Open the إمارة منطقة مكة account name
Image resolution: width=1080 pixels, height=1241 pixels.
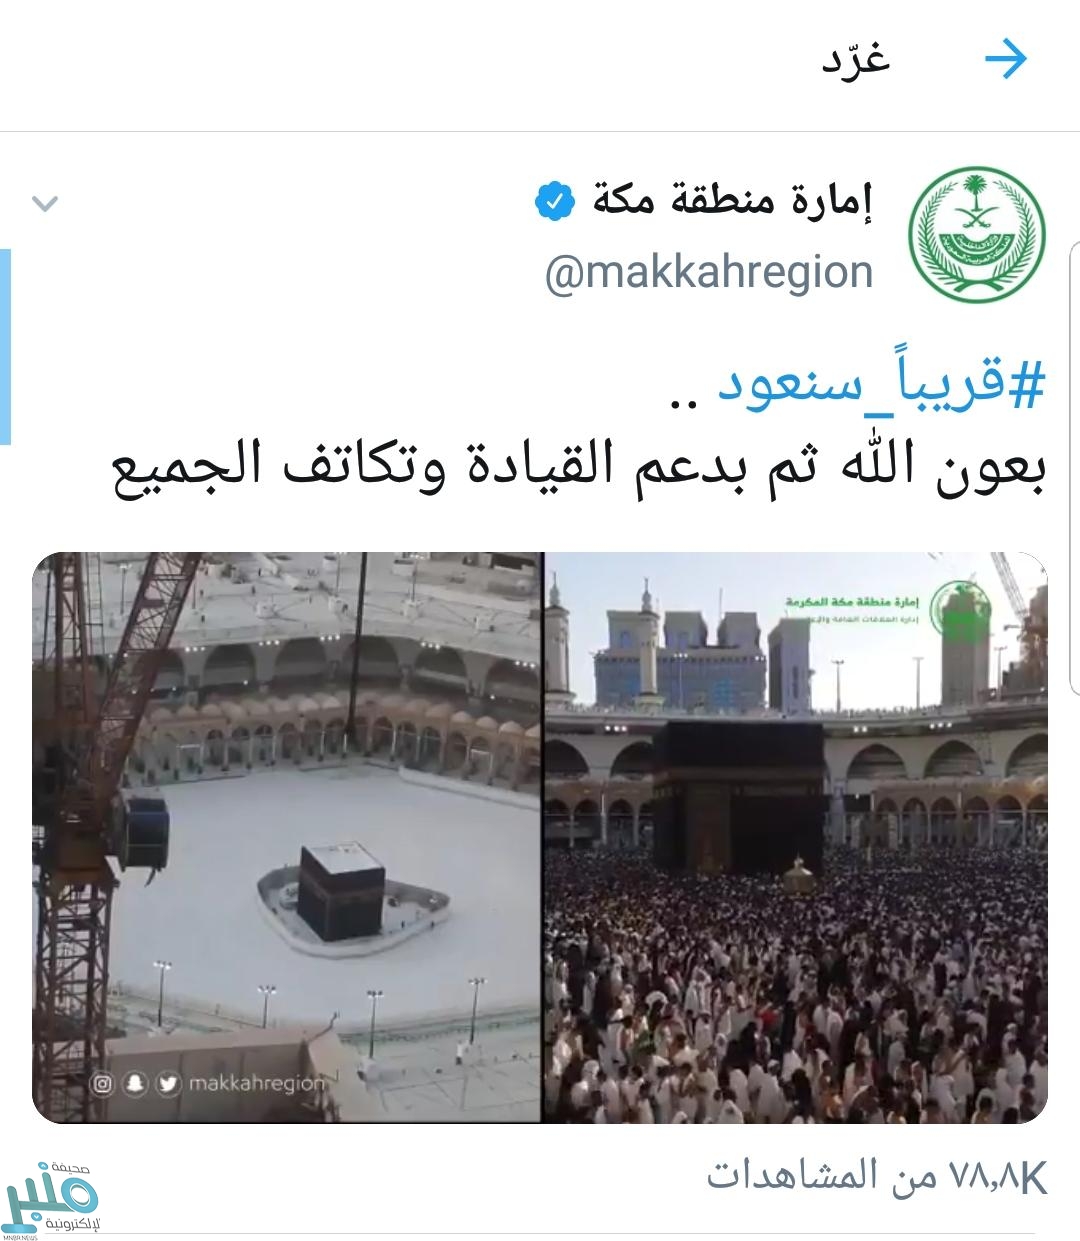pyautogui.click(x=732, y=201)
